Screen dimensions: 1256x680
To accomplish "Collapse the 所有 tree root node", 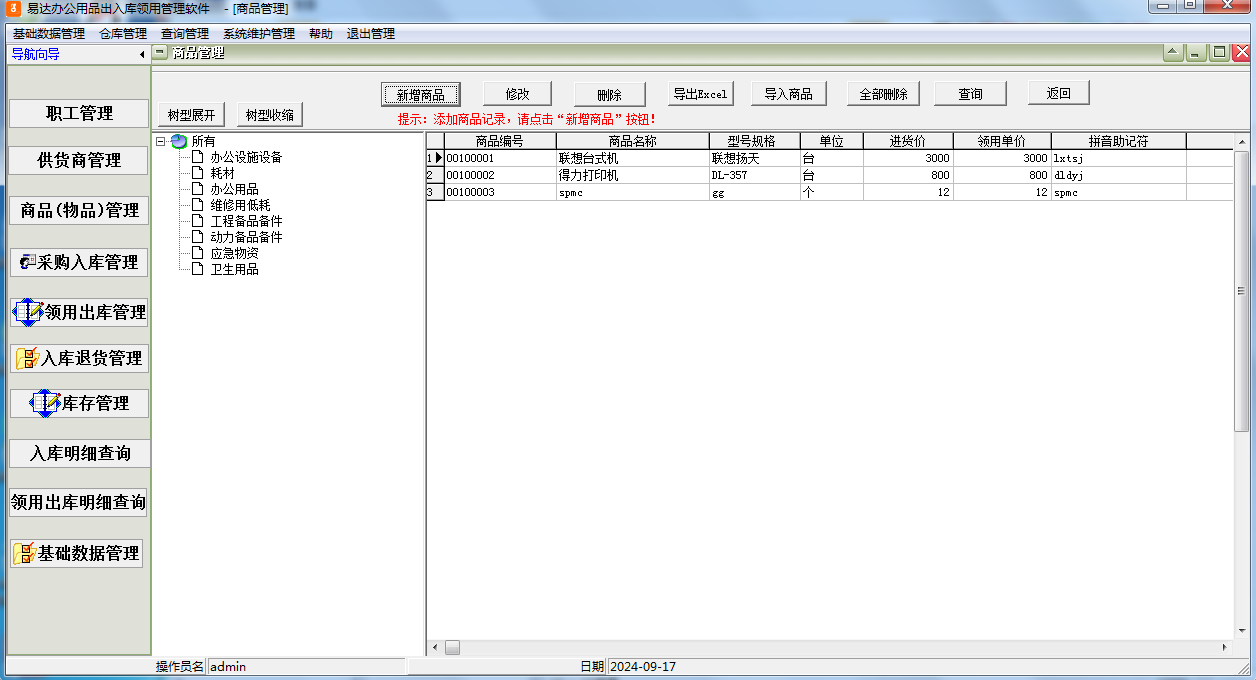I will point(161,141).
